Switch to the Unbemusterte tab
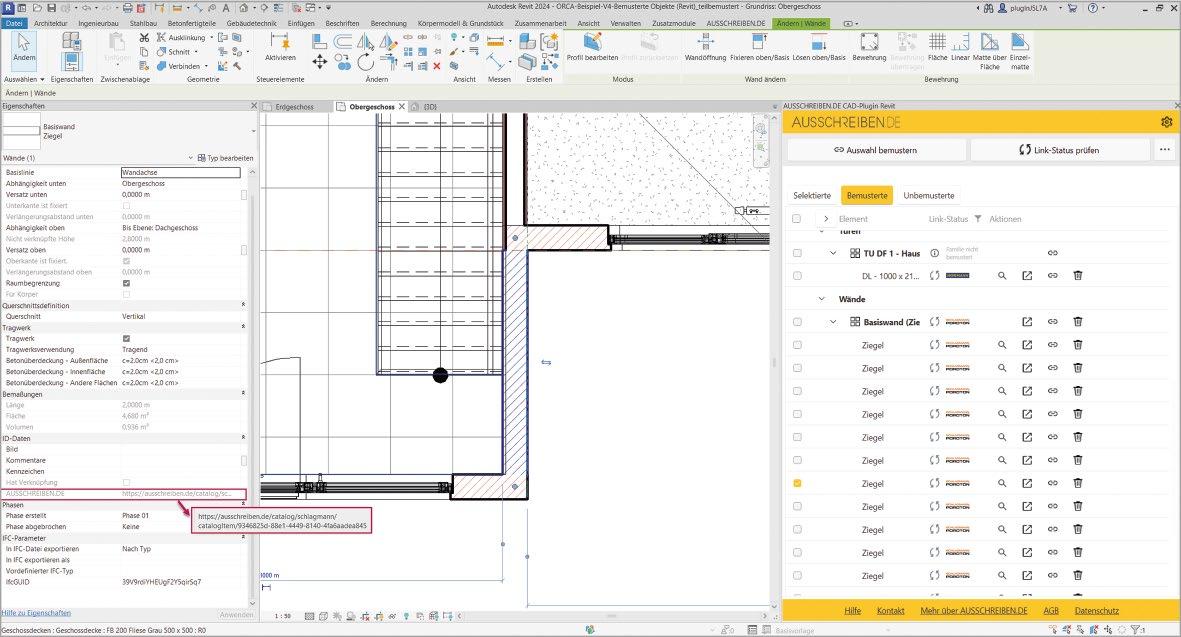This screenshot has height=637, width=1181. 929,195
